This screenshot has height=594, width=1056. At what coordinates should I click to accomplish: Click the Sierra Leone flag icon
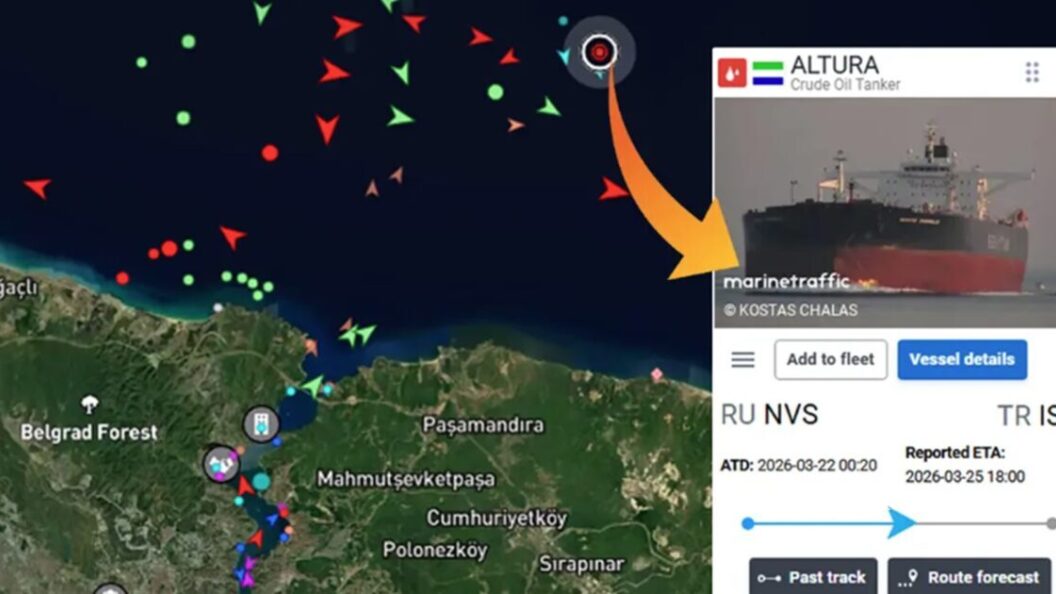768,73
